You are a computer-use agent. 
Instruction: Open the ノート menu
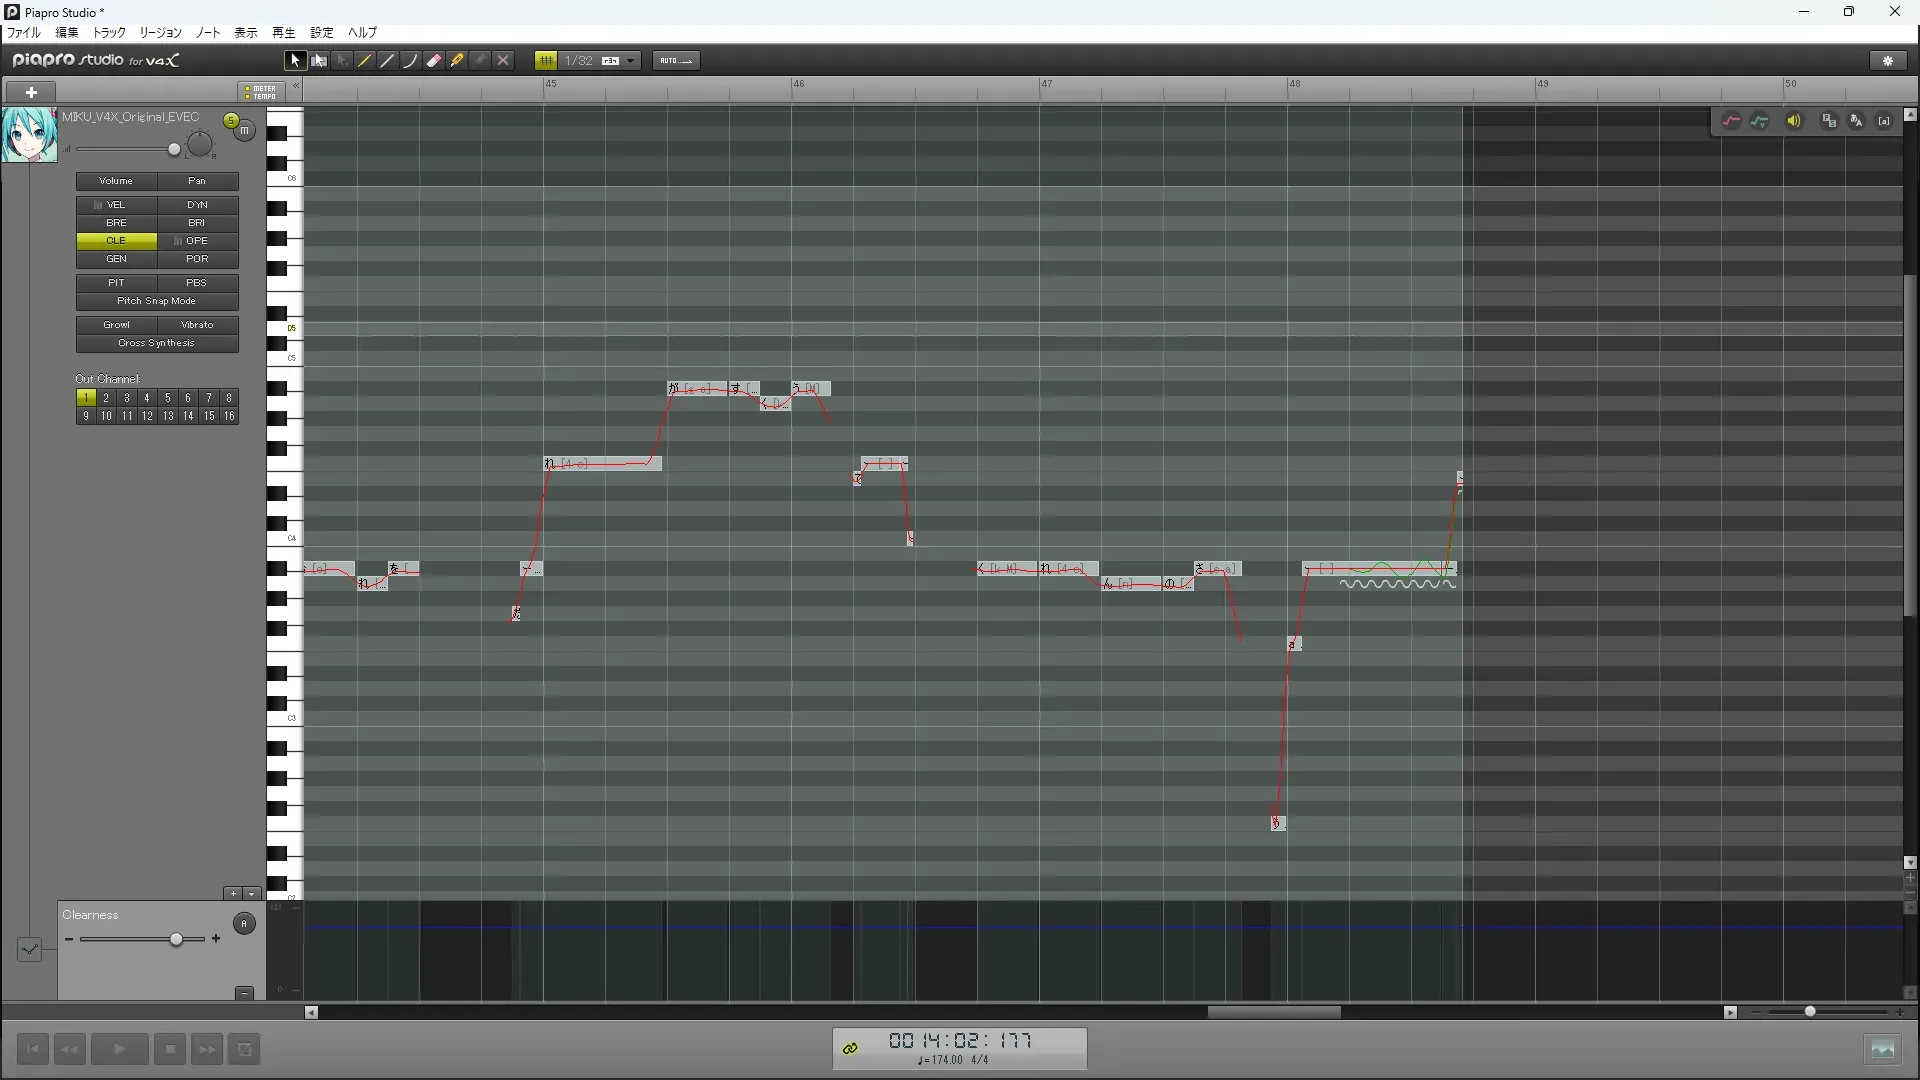(208, 33)
